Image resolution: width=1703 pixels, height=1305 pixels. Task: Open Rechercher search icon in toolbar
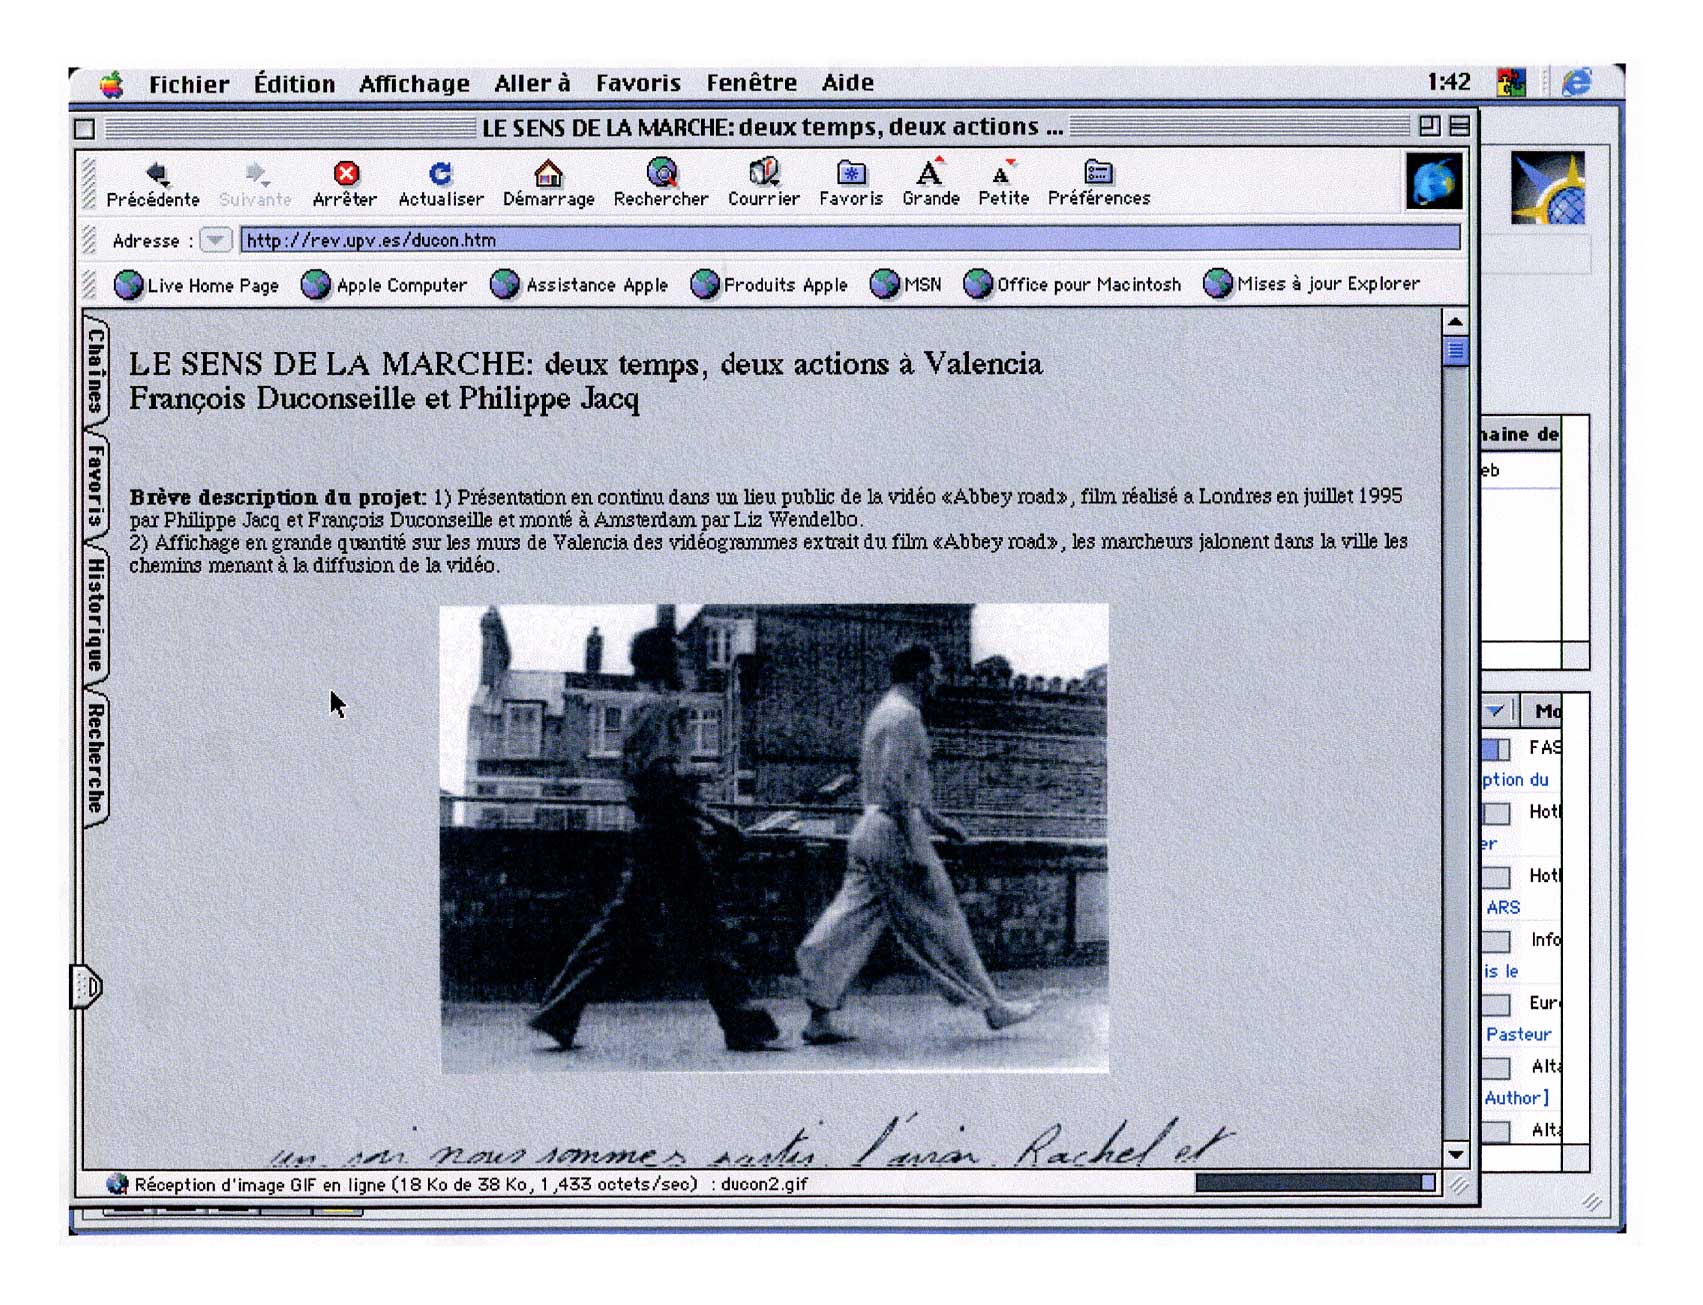click(x=661, y=173)
